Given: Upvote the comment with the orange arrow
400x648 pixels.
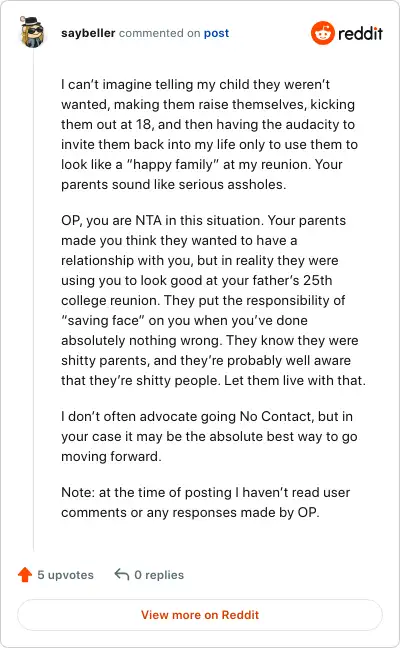Looking at the screenshot, I should [25, 574].
